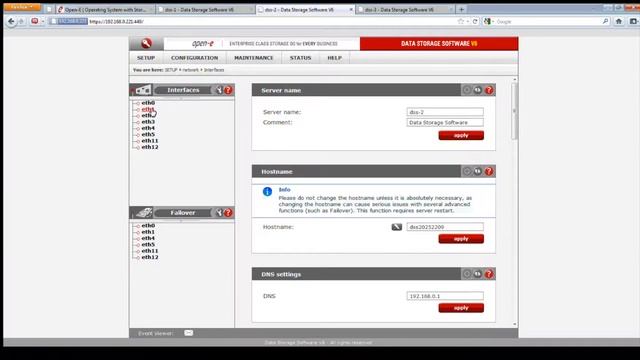Switch to the Open-E Operating System tab
The width and height of the screenshot is (640, 360).
pyautogui.click(x=105, y=9)
